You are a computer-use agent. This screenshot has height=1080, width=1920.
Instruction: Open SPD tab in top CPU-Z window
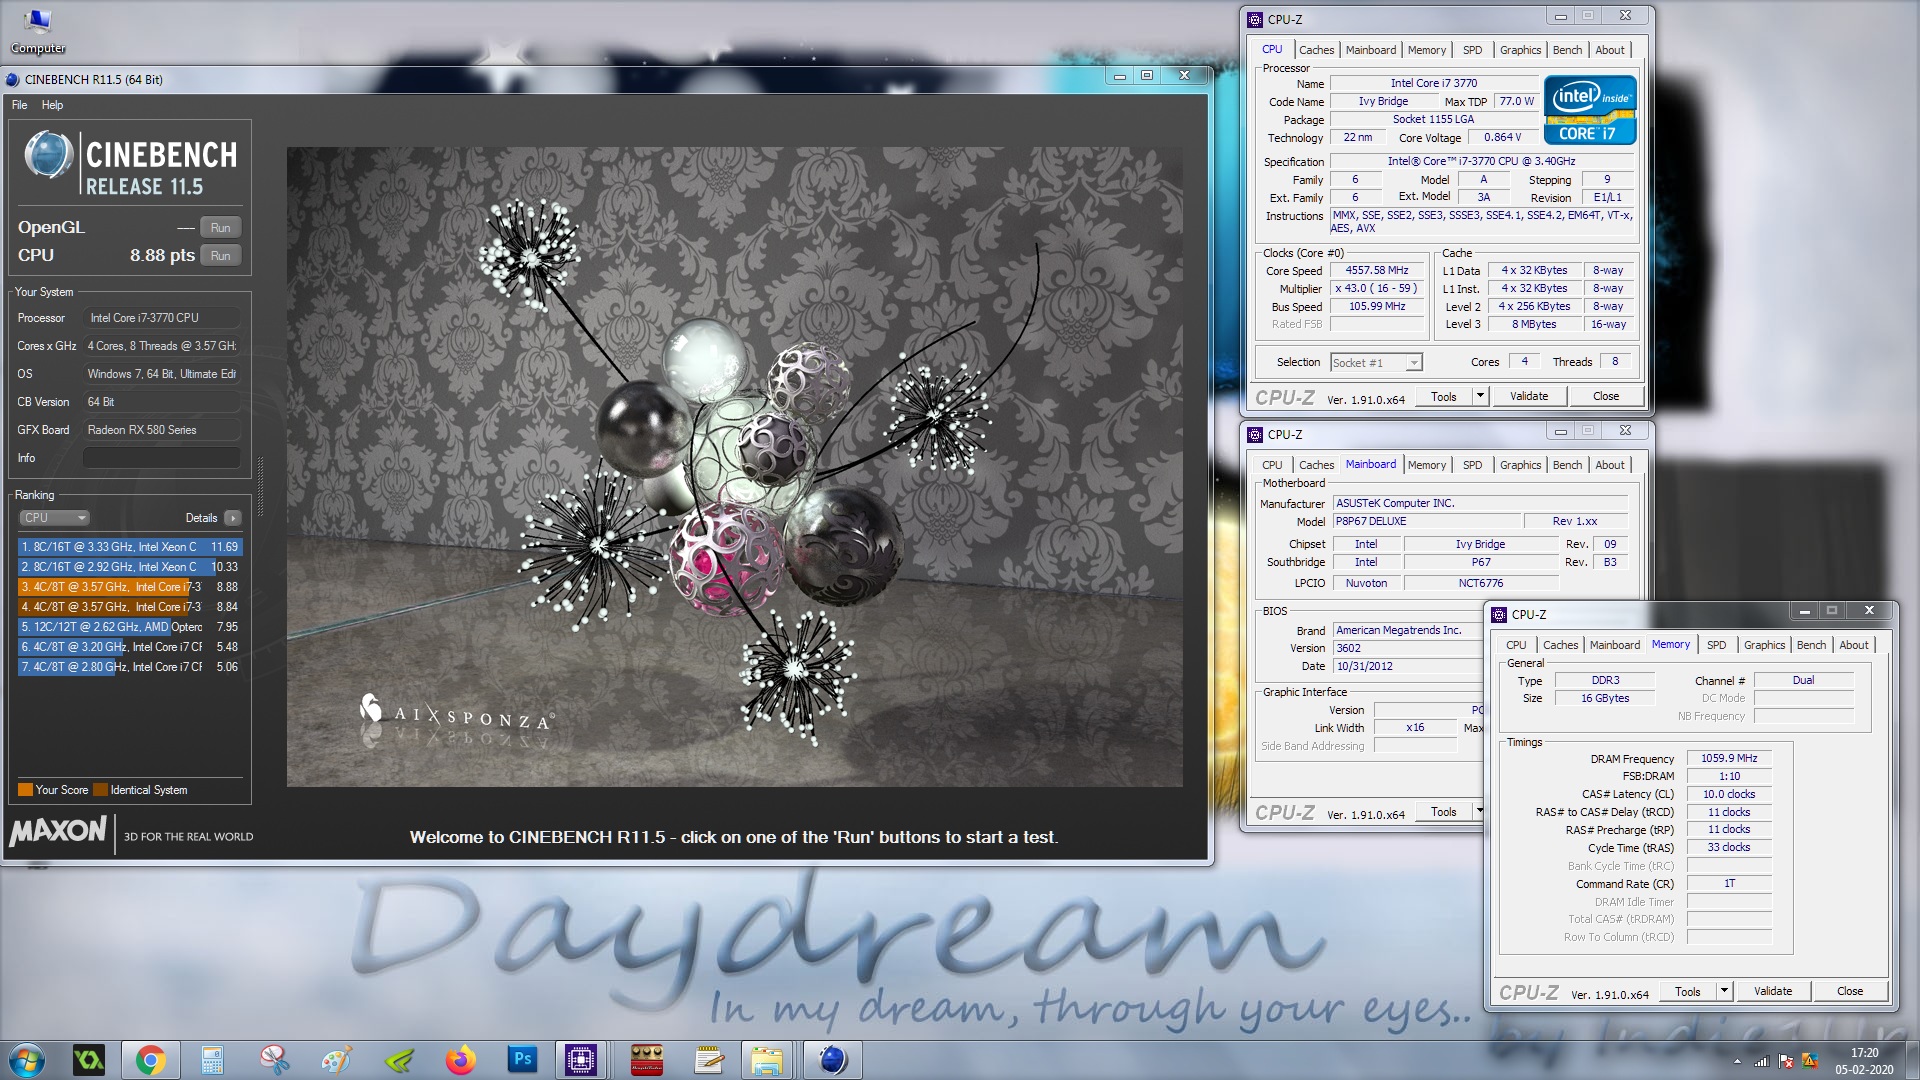[x=1472, y=50]
